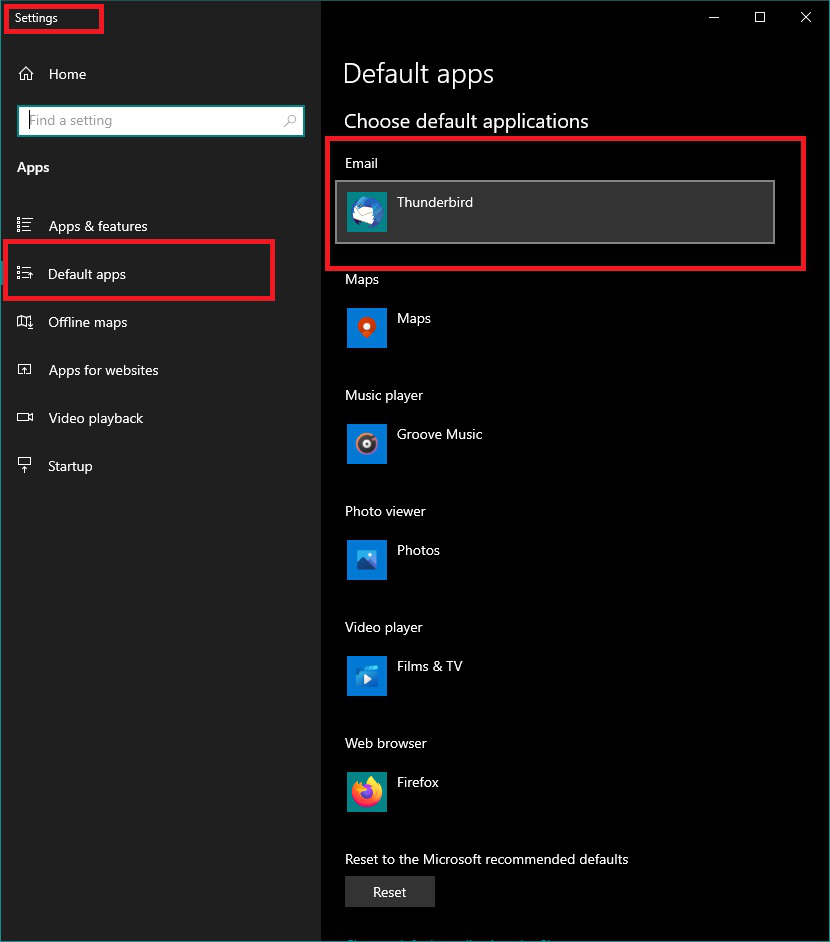The width and height of the screenshot is (830, 942).
Task: Go to Offline maps settings
Action: pos(88,322)
